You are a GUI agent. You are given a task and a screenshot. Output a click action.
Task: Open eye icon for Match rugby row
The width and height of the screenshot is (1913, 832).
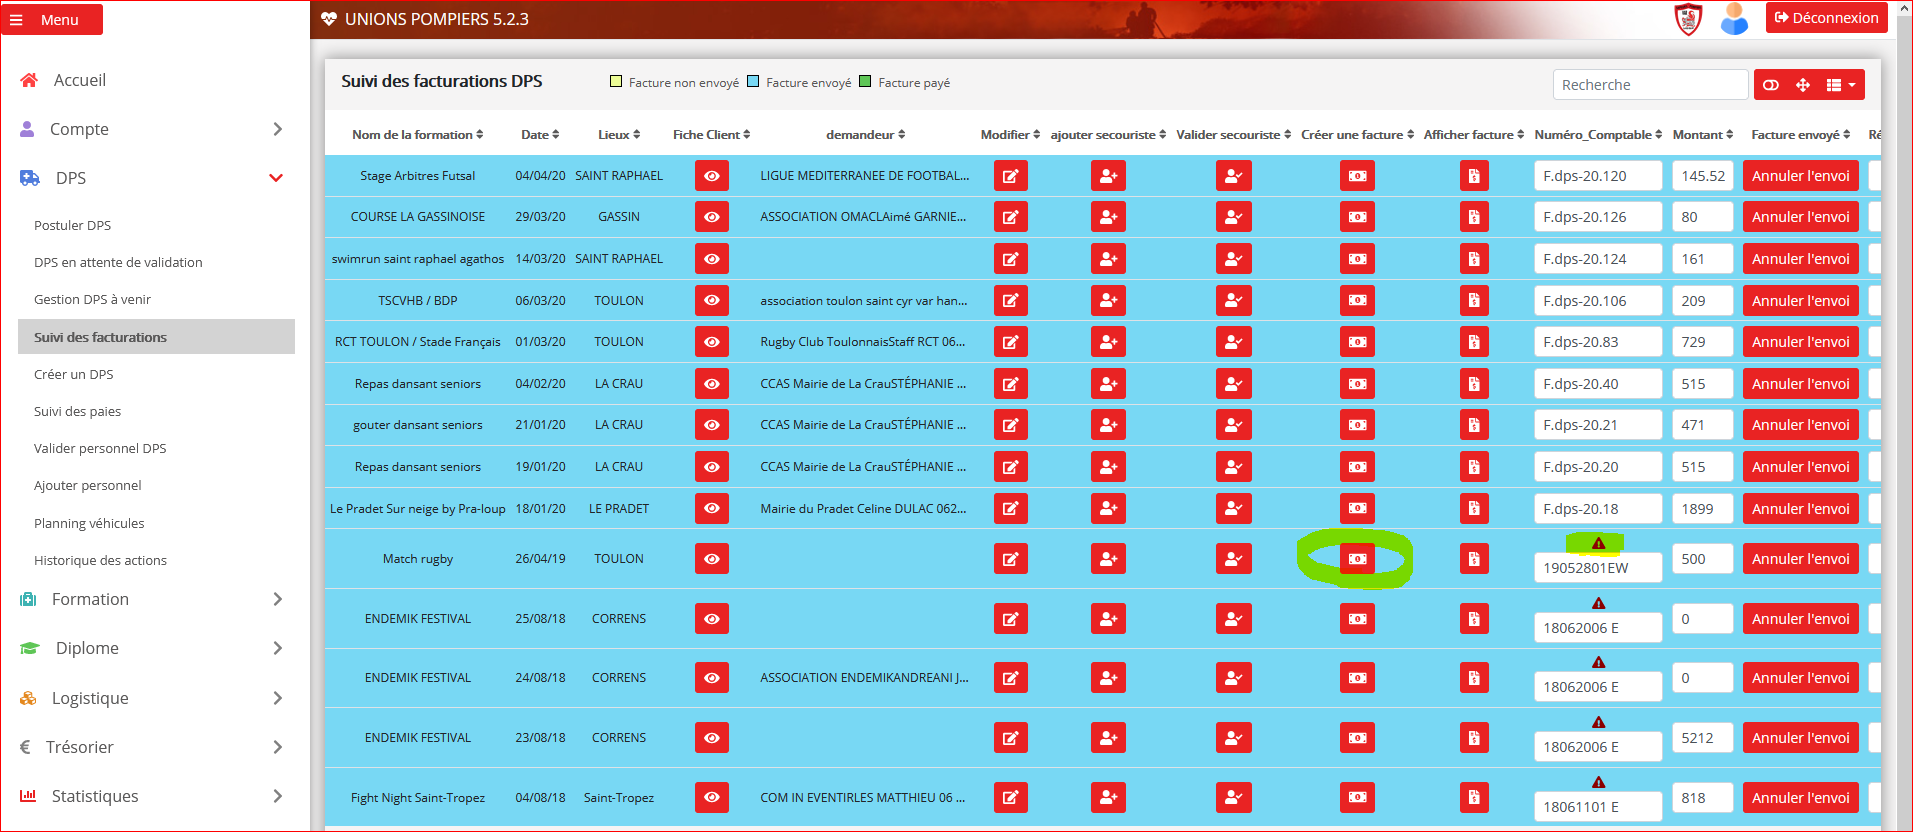[x=711, y=558]
